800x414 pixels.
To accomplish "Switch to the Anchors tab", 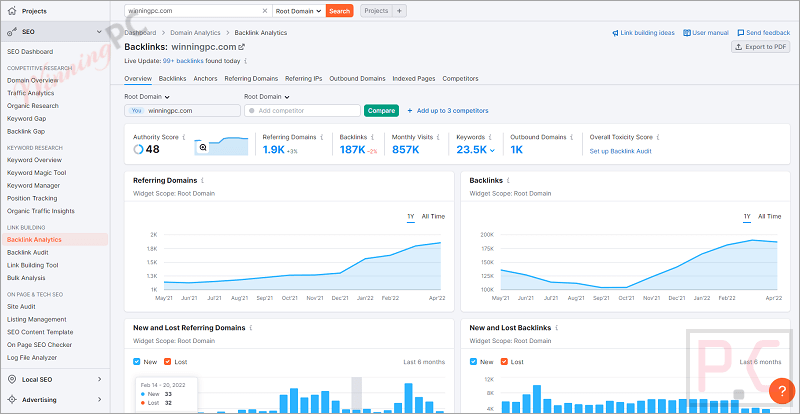I will tap(206, 79).
